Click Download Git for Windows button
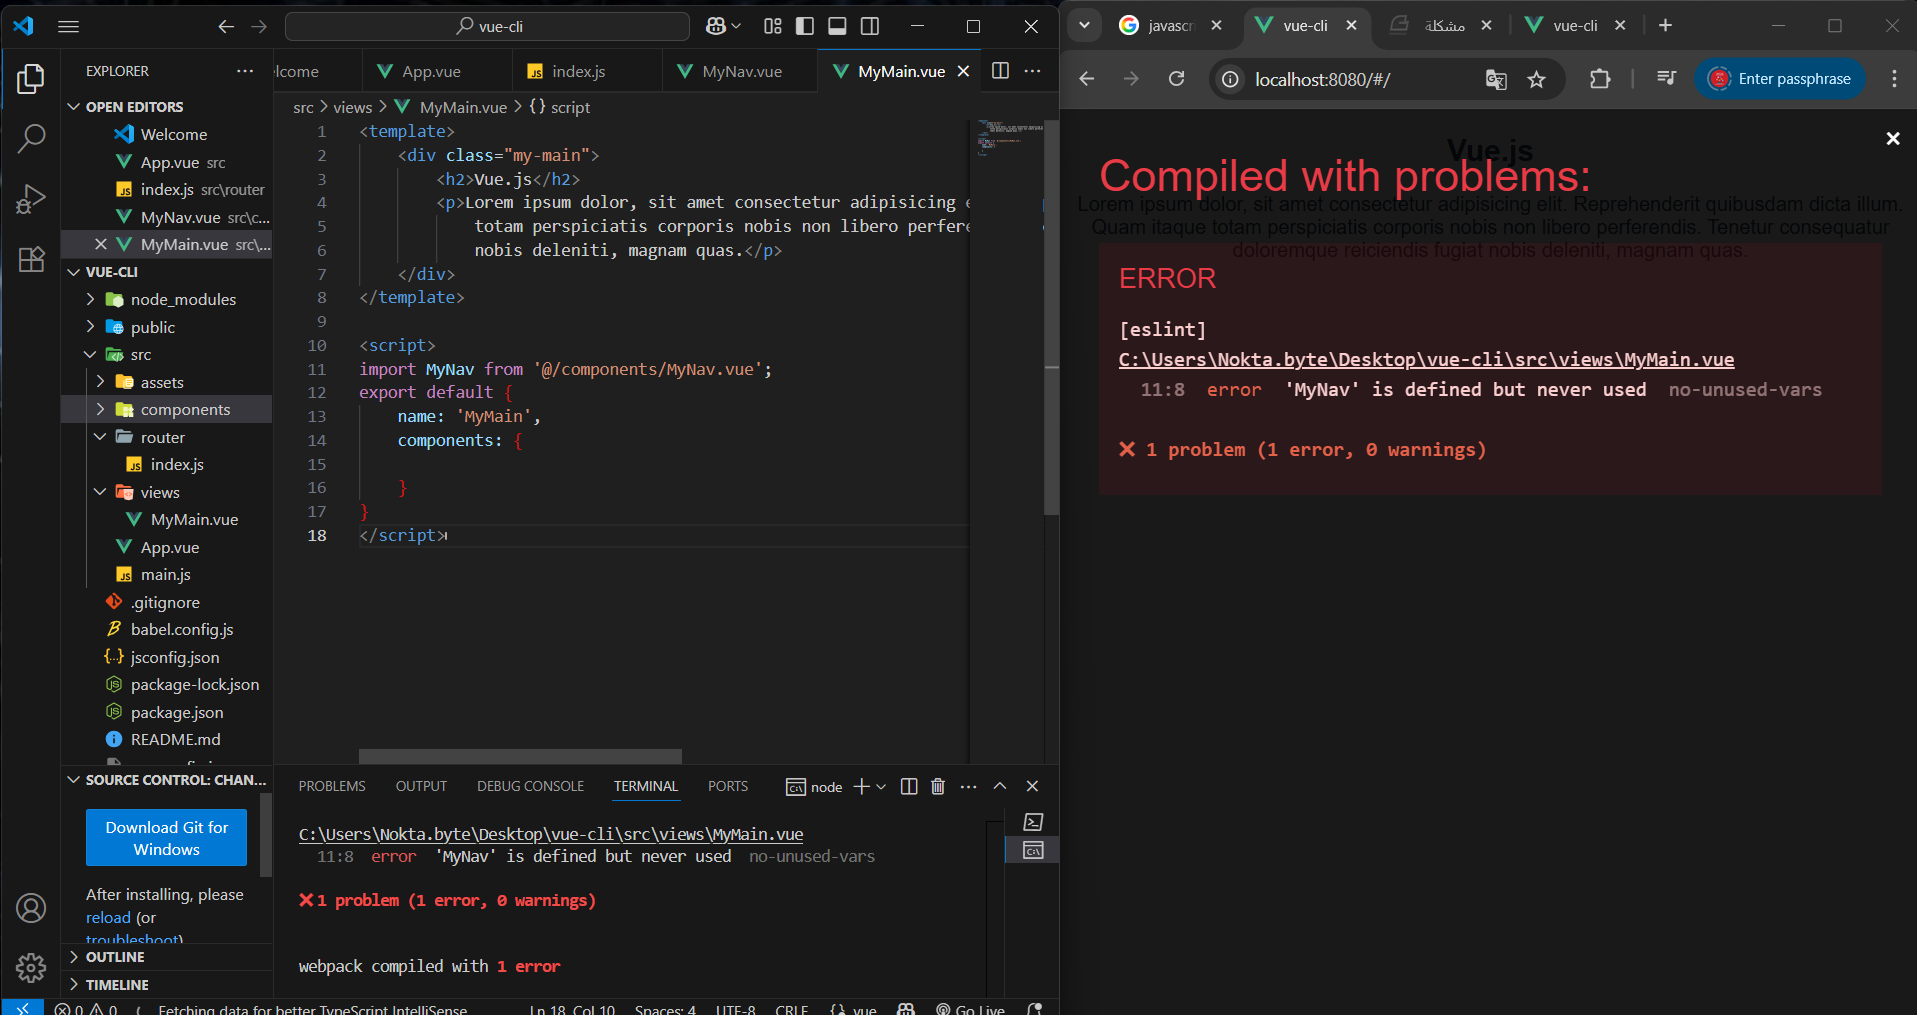This screenshot has height=1015, width=1917. [166, 838]
